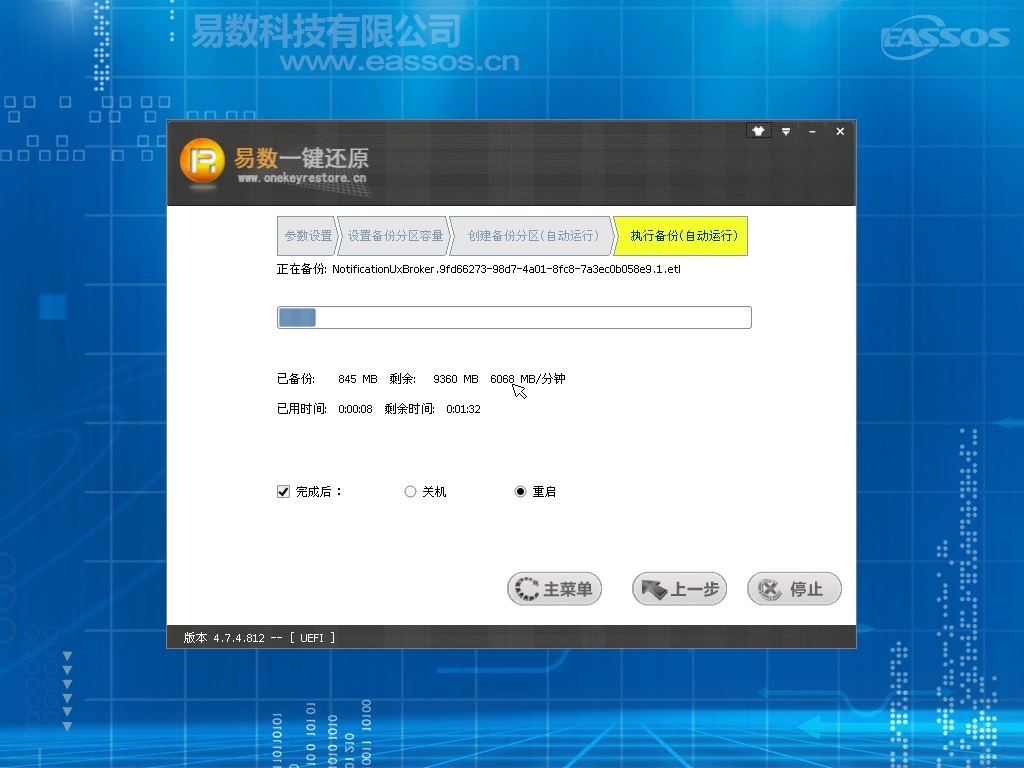Minimize the 易数一键还原 window
Viewport: 1024px width, 768px height.
(x=812, y=132)
